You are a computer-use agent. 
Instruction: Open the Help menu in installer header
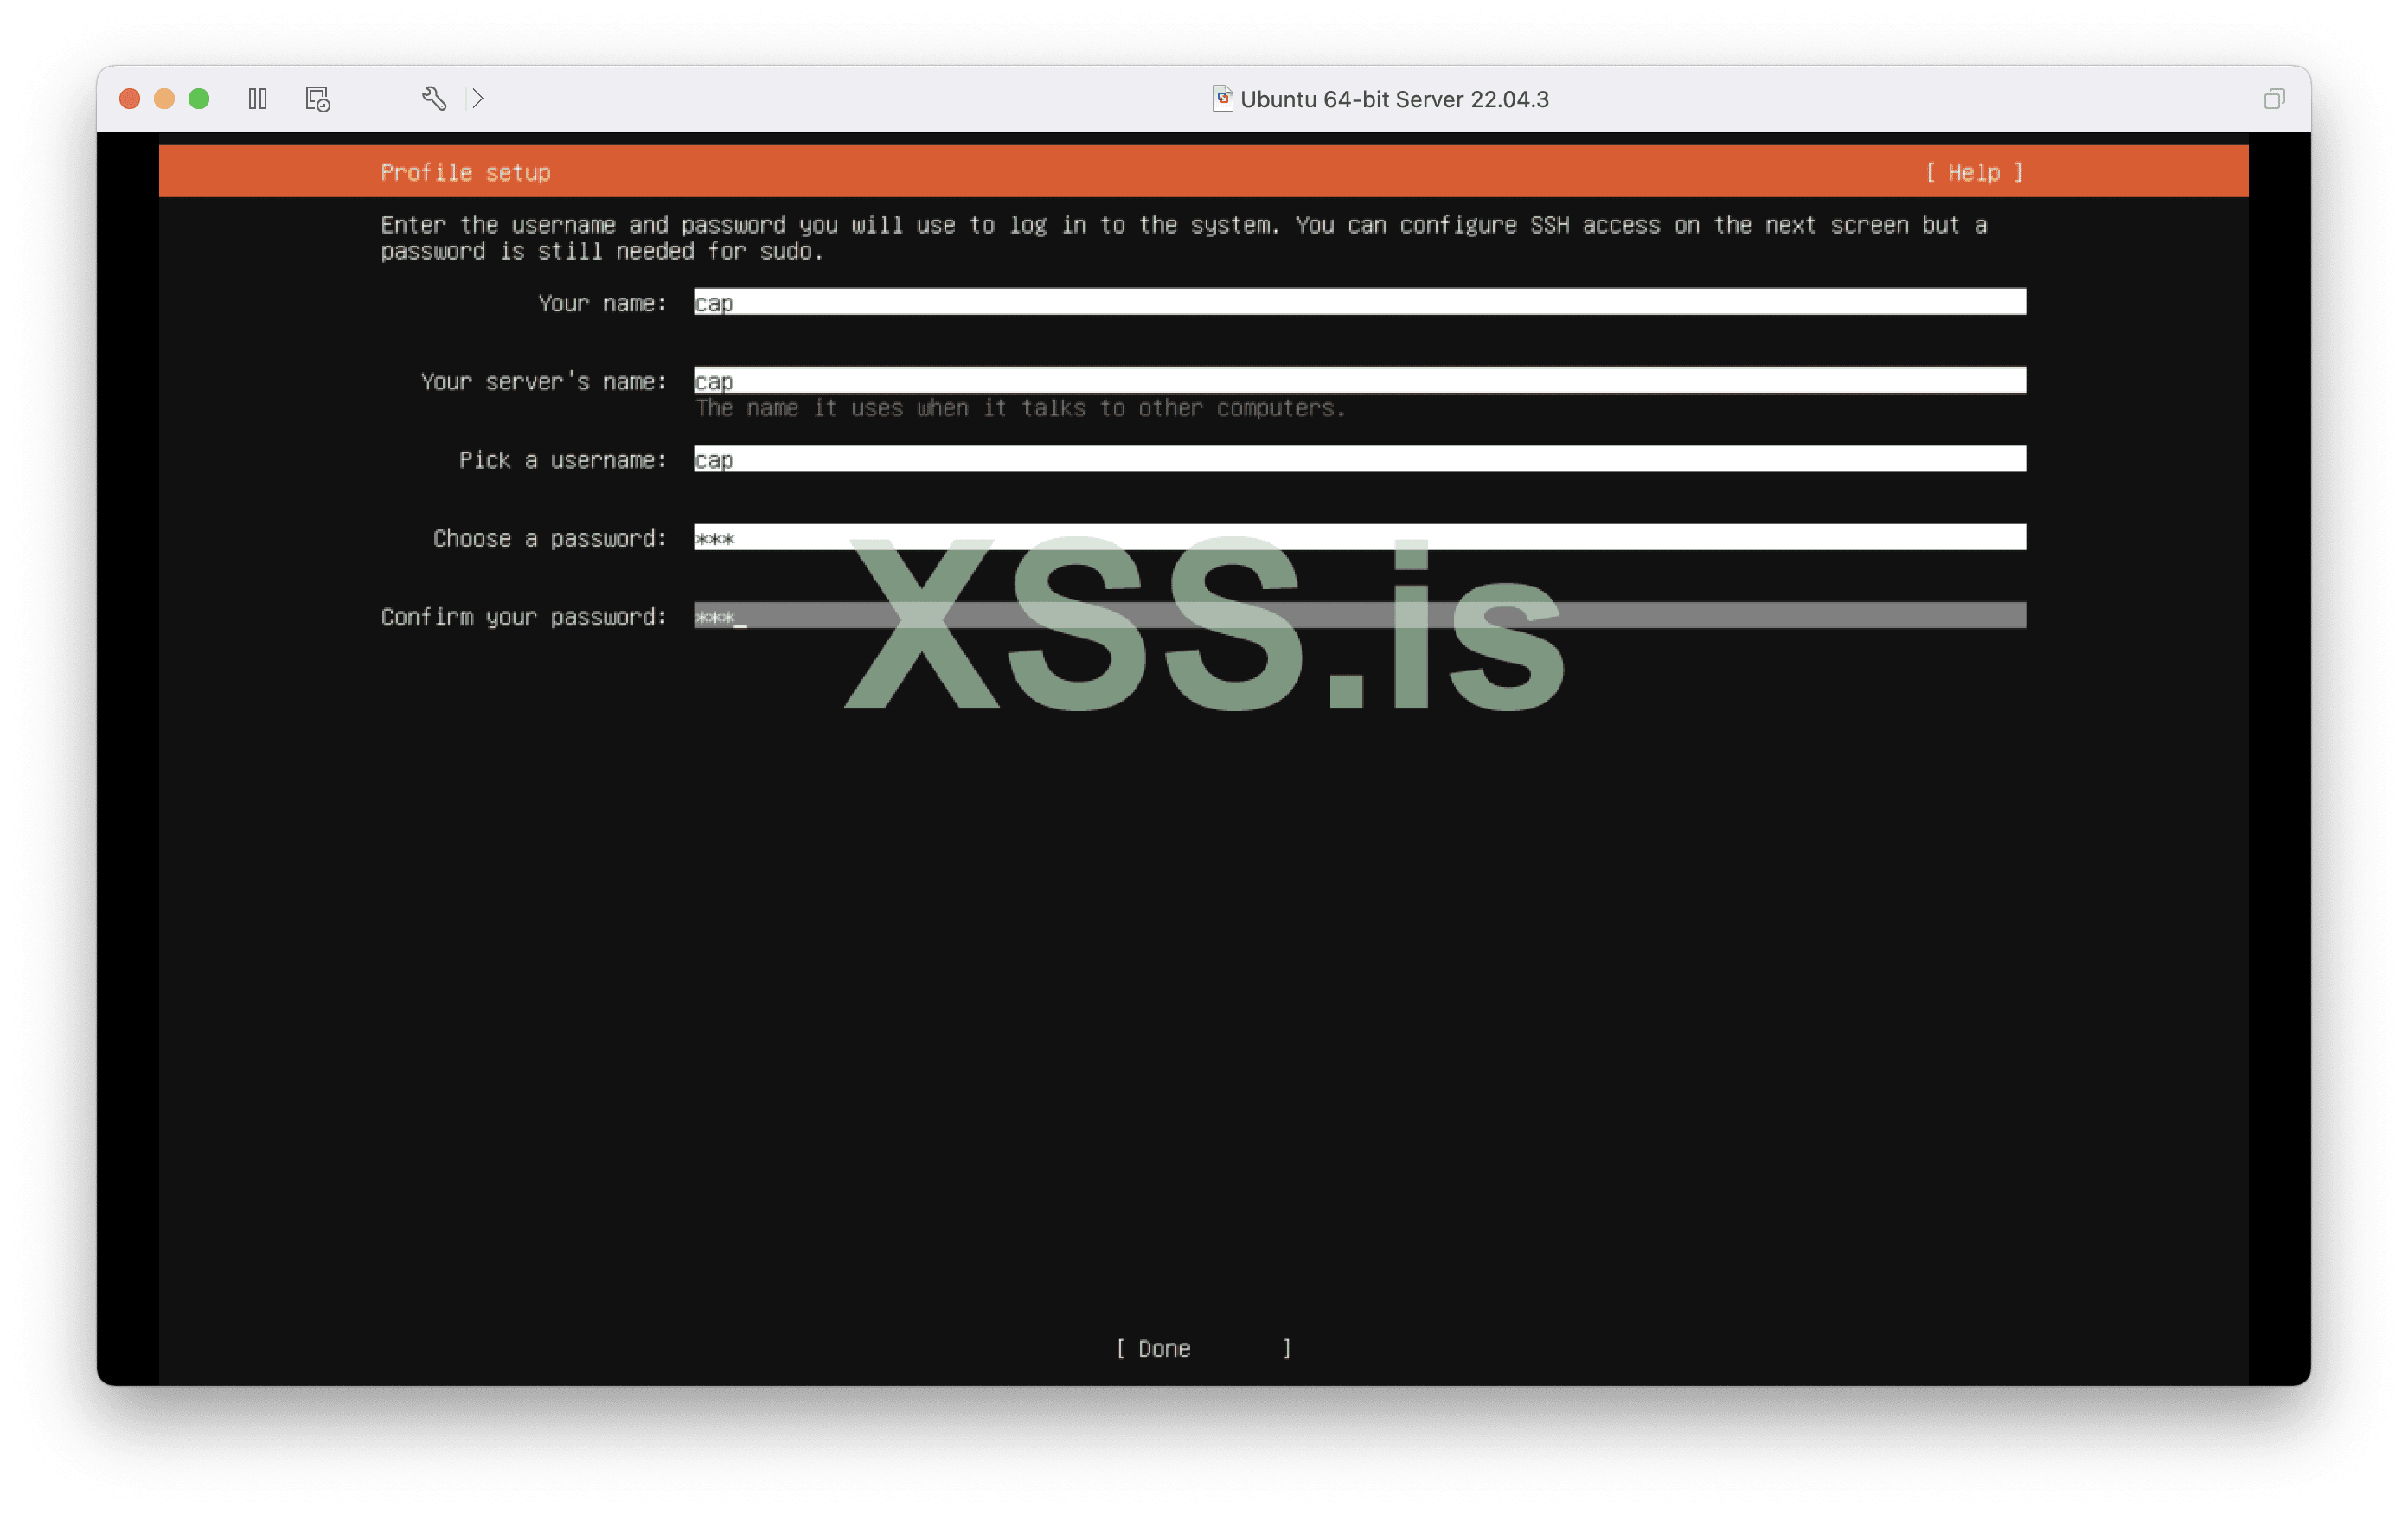(x=1974, y=173)
